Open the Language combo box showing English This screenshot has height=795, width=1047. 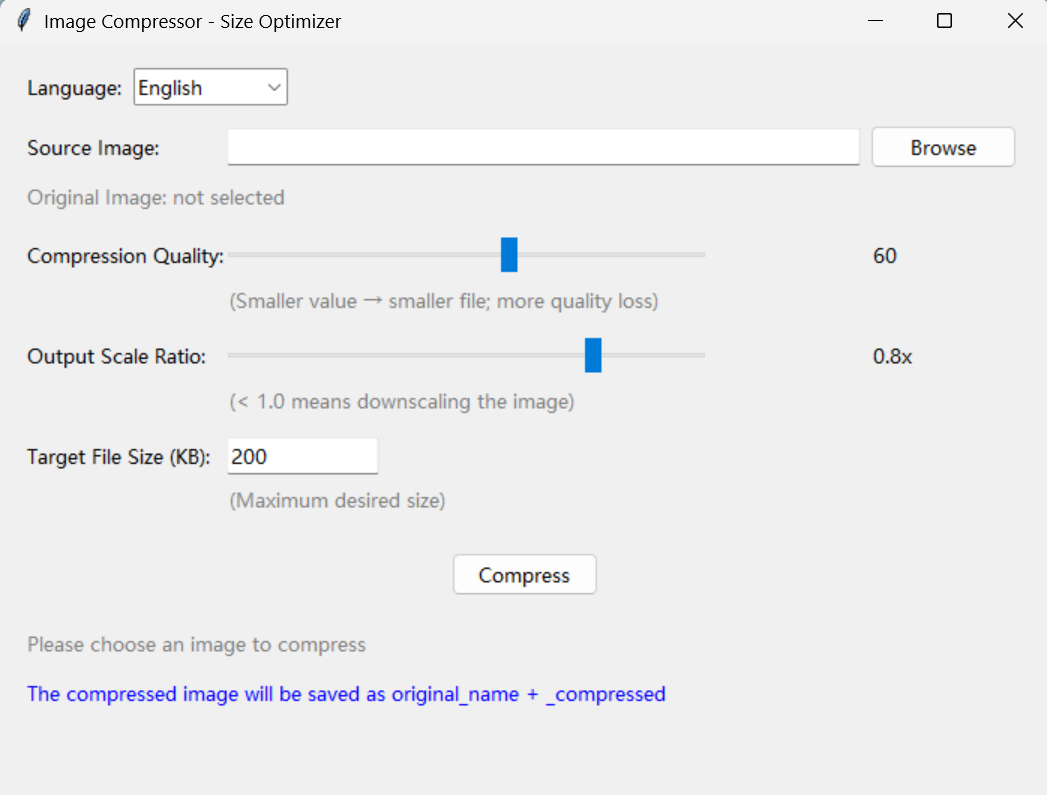tap(200, 88)
